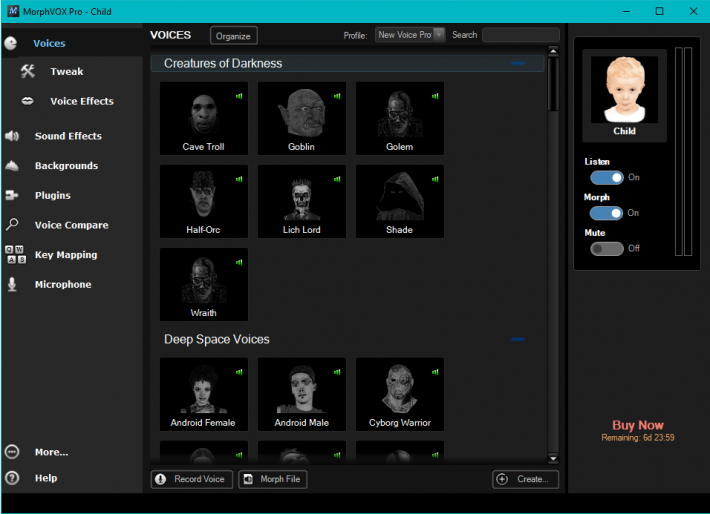Enable the Mute toggle

point(607,249)
